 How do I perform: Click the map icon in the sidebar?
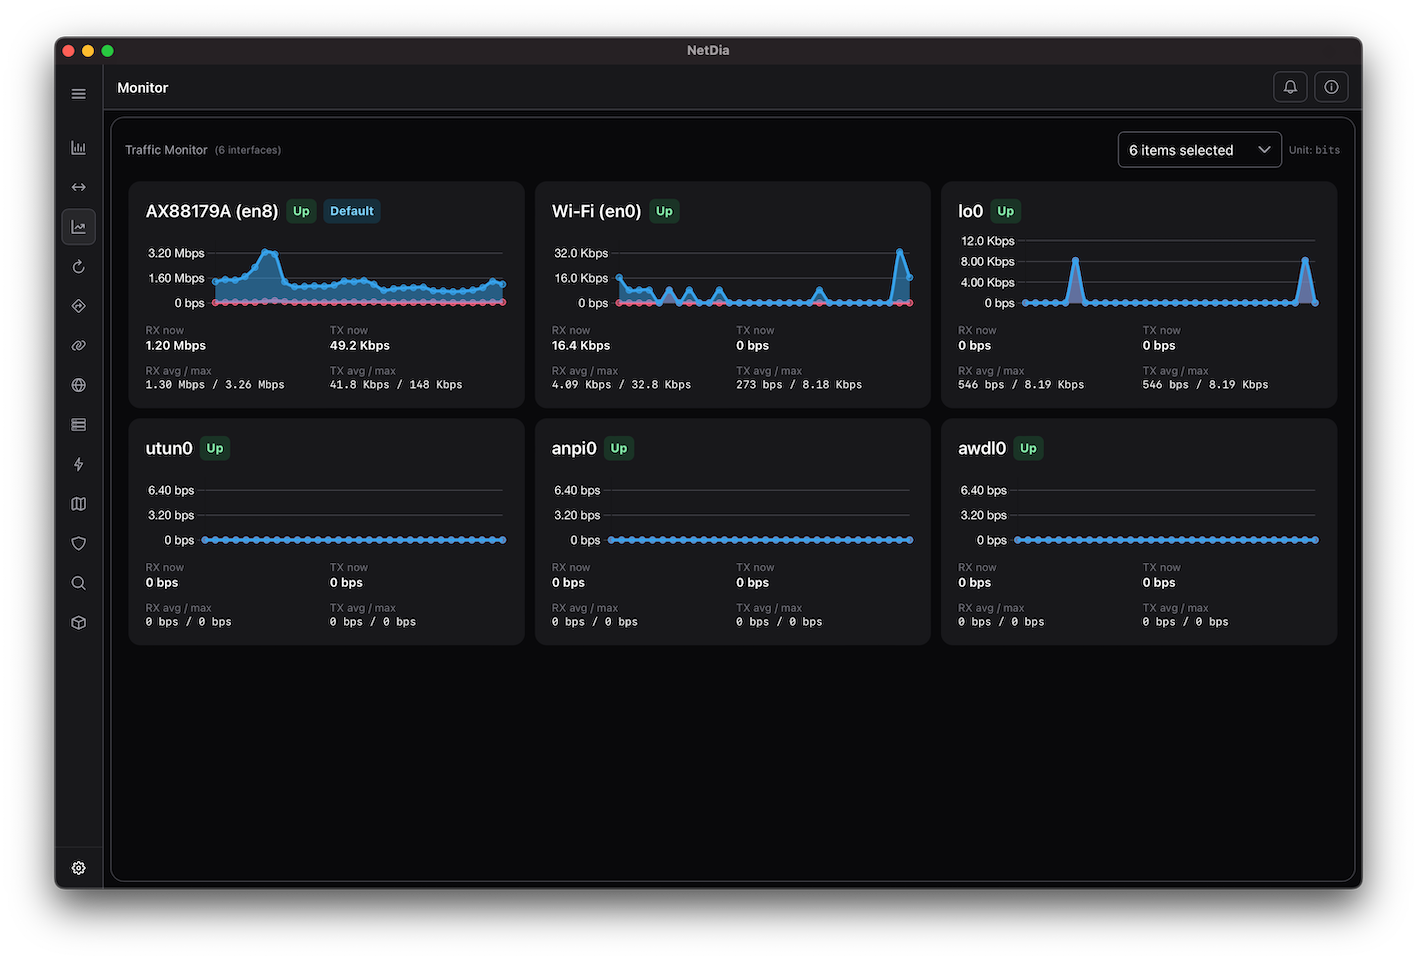[78, 503]
